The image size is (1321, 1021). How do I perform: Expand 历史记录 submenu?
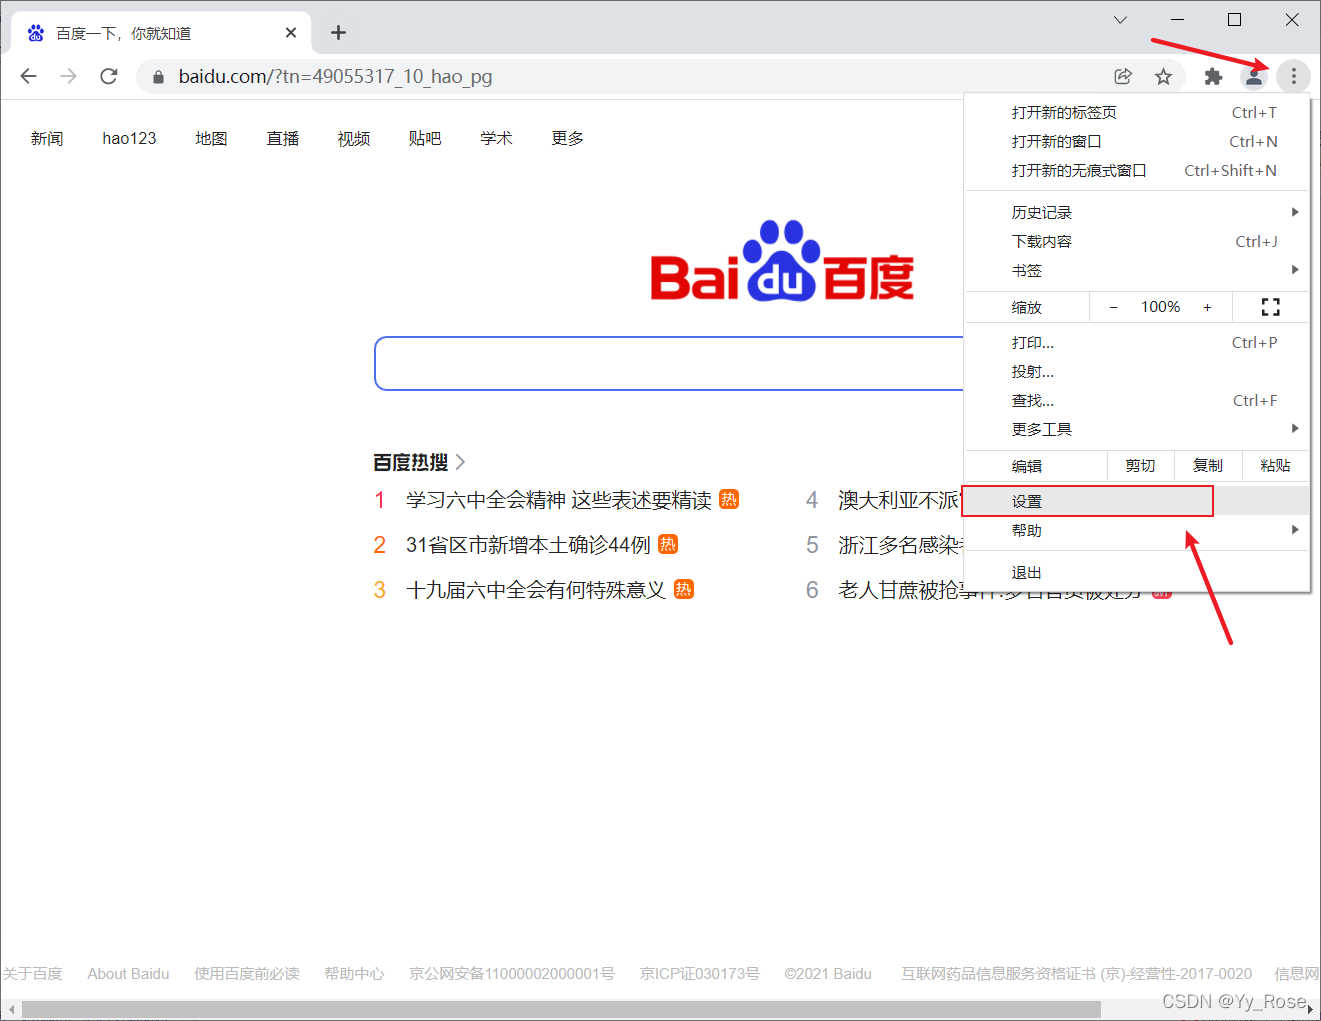tap(1137, 213)
